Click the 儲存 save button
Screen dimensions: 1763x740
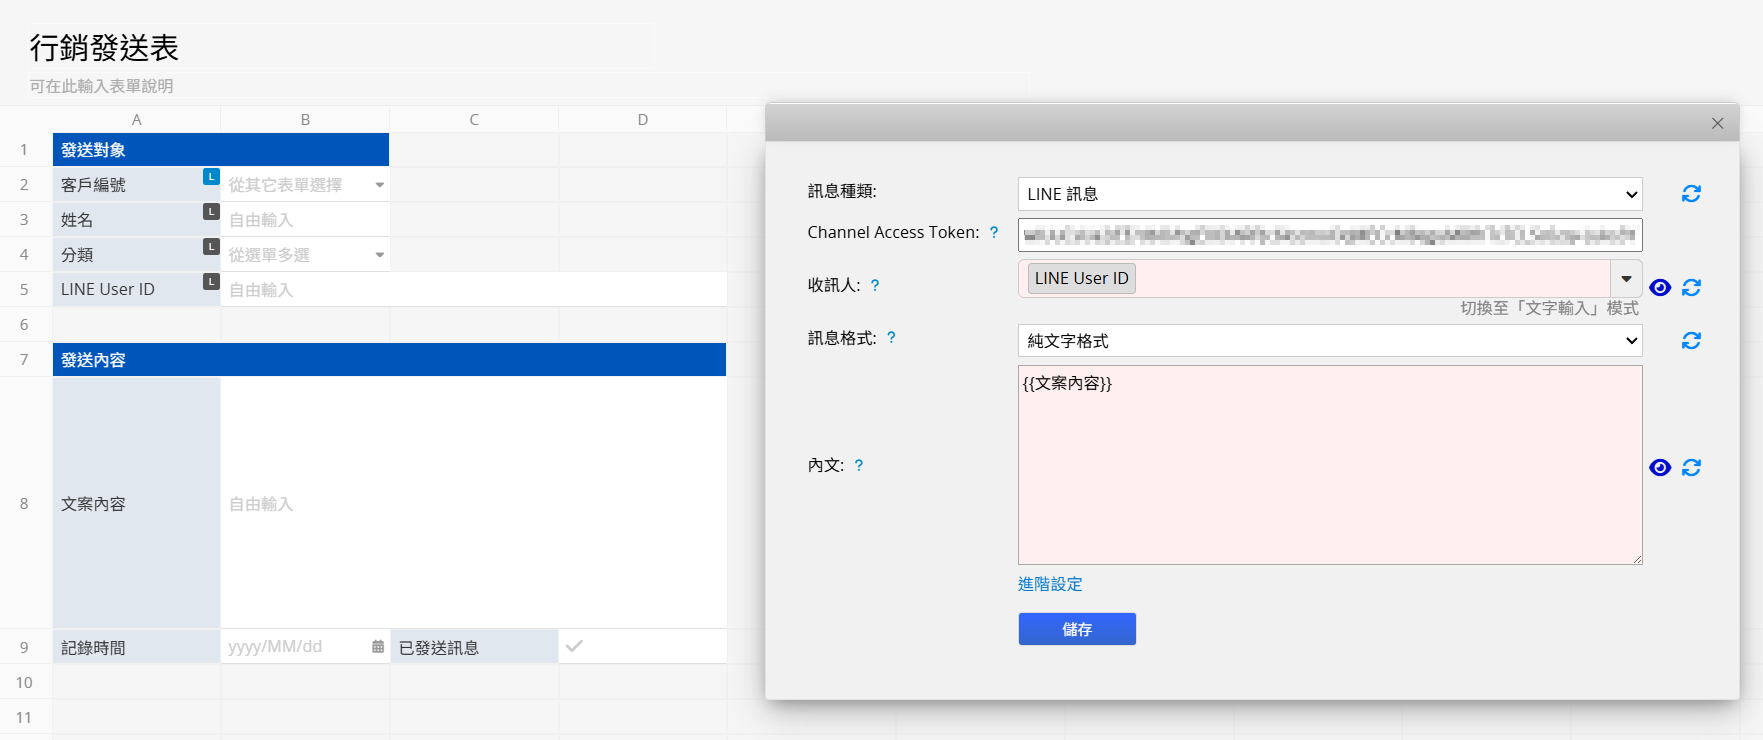[x=1077, y=629]
